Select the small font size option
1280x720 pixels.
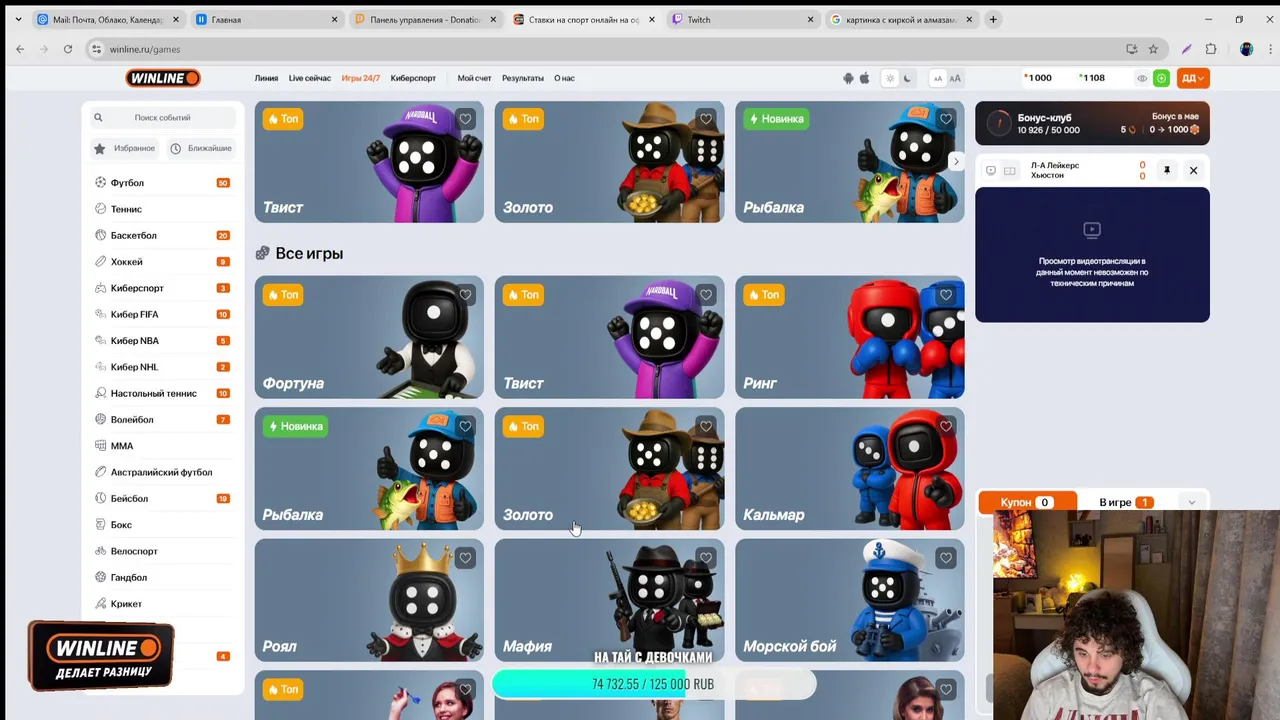[x=938, y=78]
